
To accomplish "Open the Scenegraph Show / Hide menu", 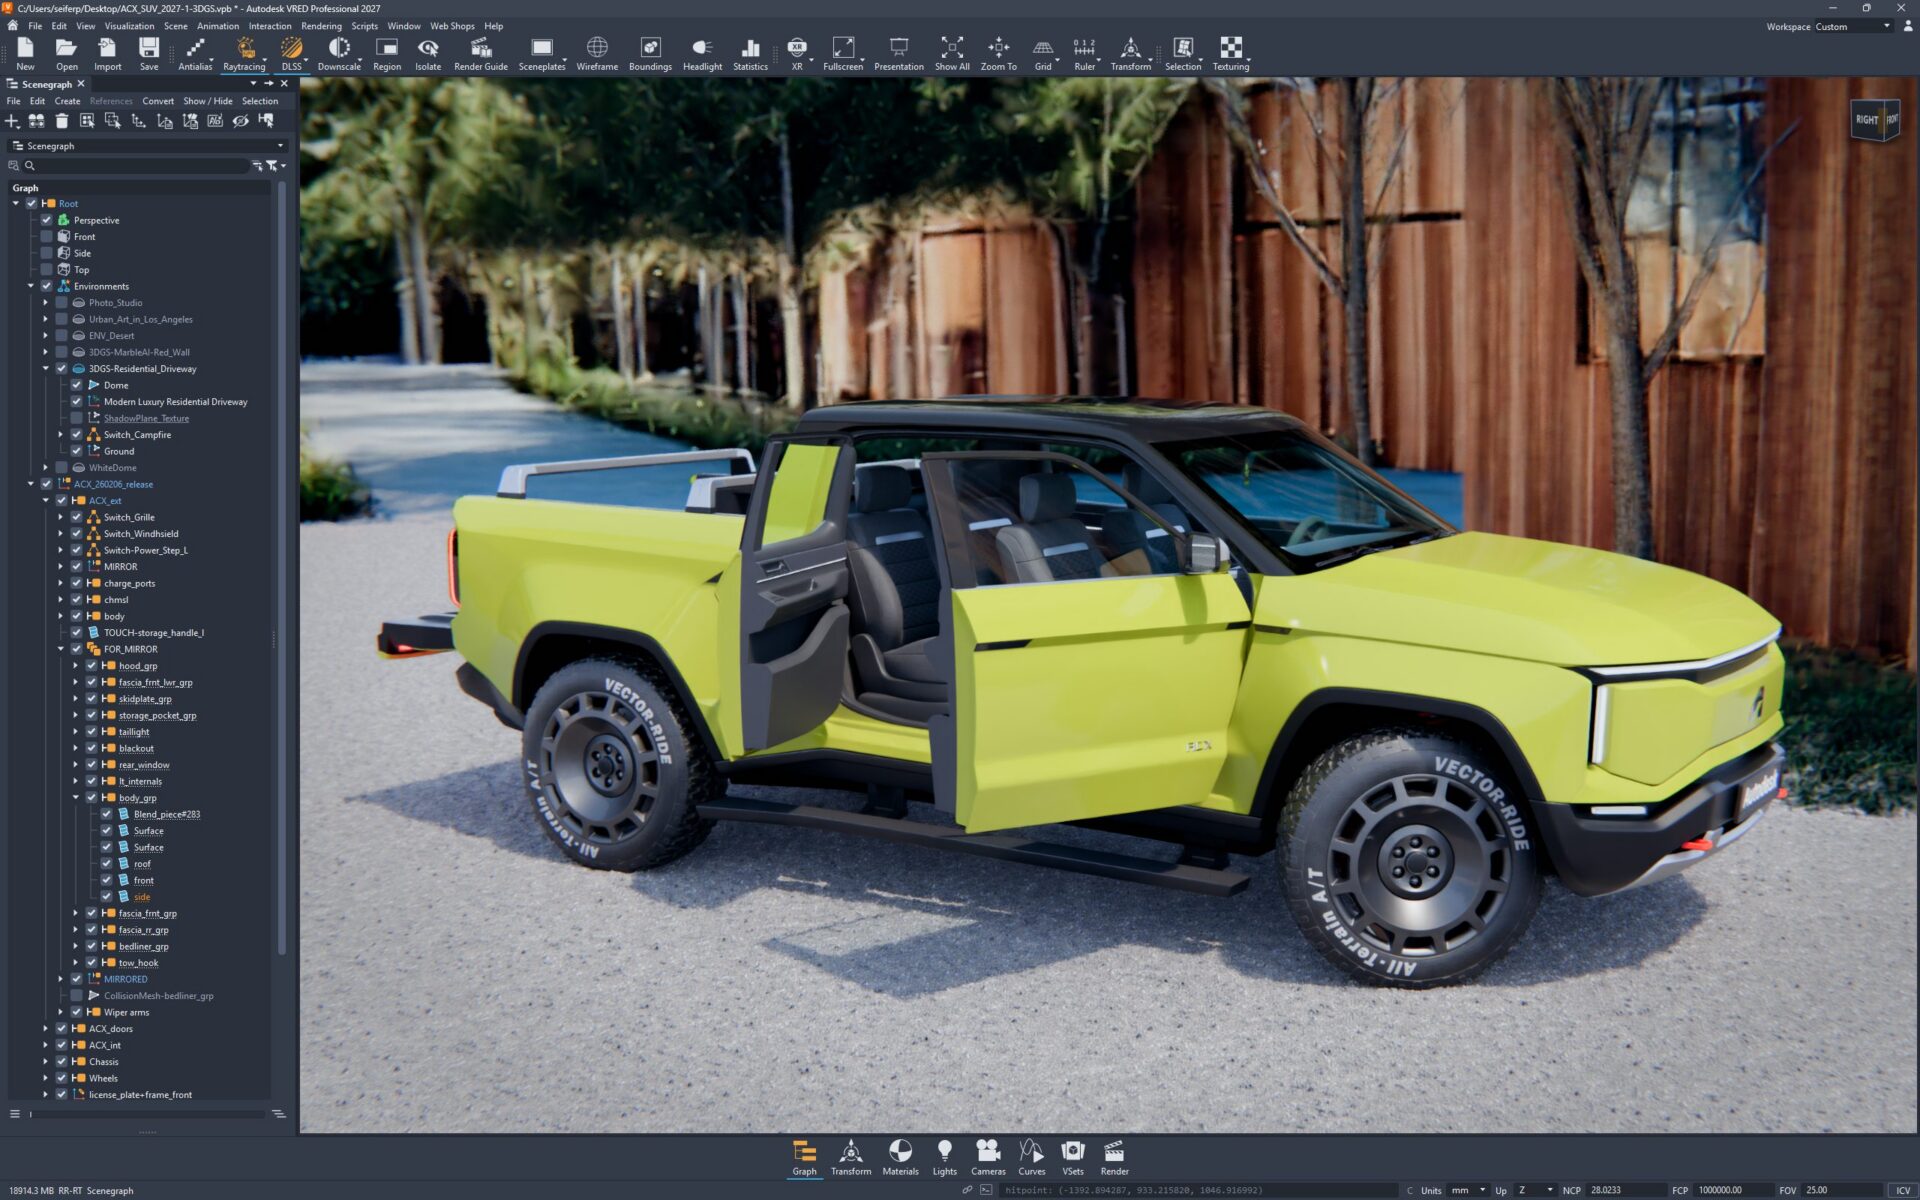I will tap(208, 101).
